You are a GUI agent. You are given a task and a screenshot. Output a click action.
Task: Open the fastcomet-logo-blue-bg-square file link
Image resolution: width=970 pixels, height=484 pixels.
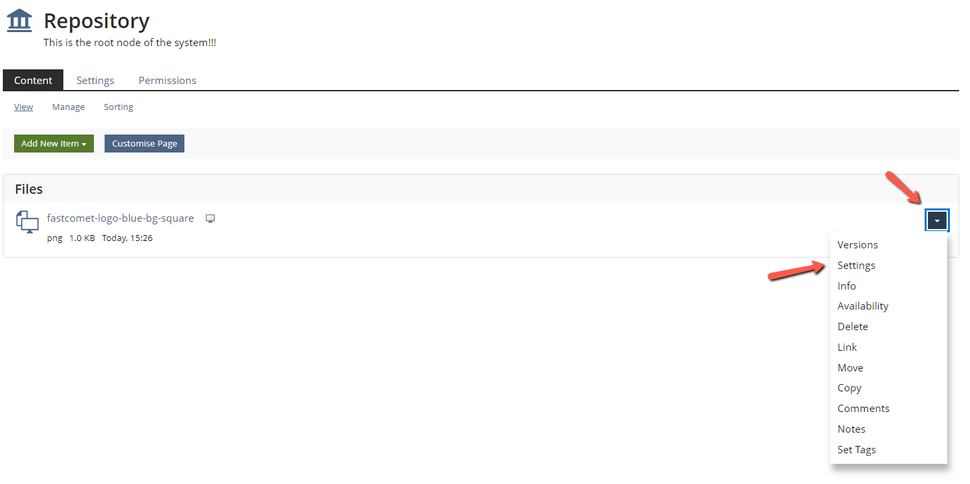click(x=120, y=218)
